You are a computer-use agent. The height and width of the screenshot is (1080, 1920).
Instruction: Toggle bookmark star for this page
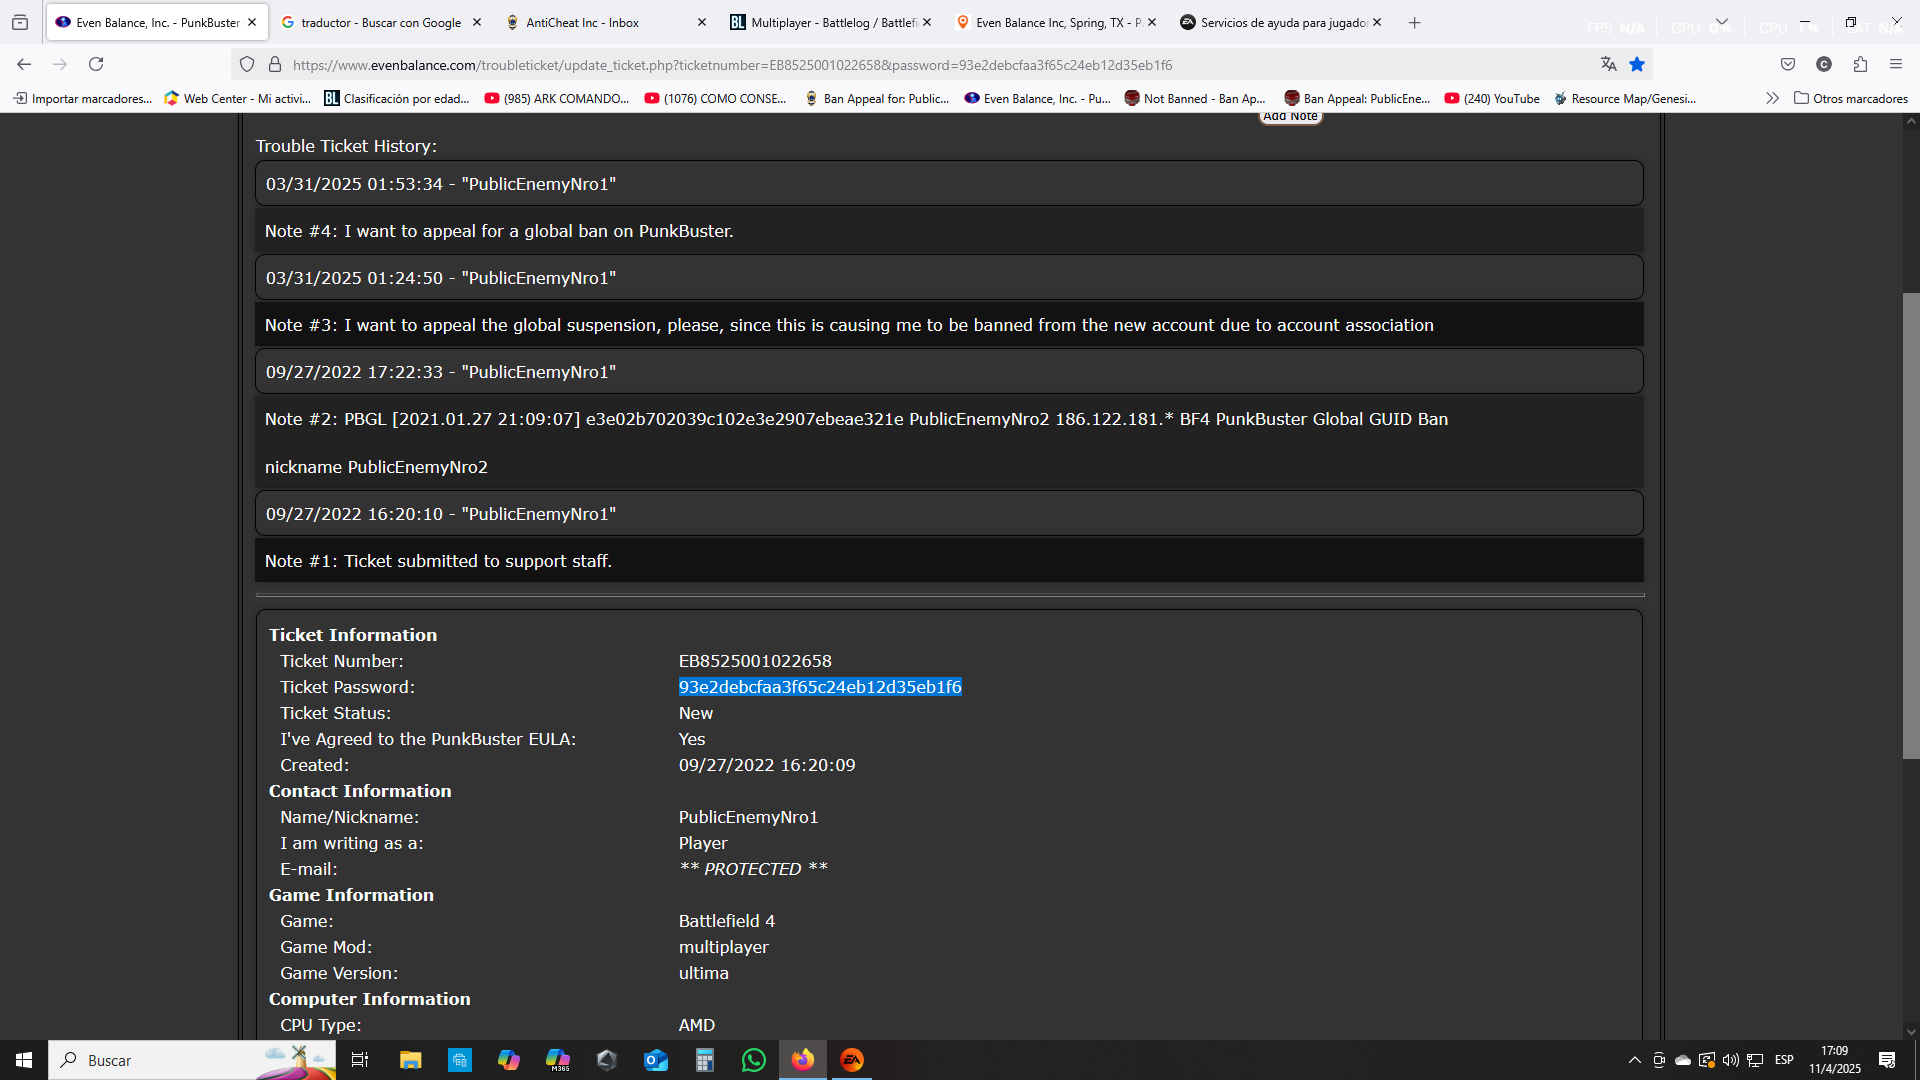[1637, 64]
